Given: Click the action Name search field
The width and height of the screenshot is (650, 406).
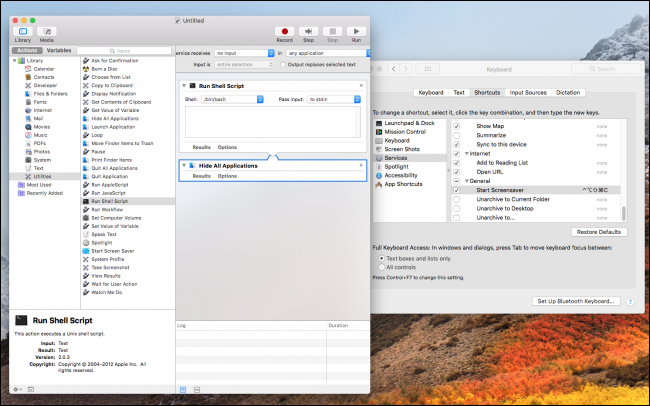Looking at the screenshot, I should (x=124, y=51).
